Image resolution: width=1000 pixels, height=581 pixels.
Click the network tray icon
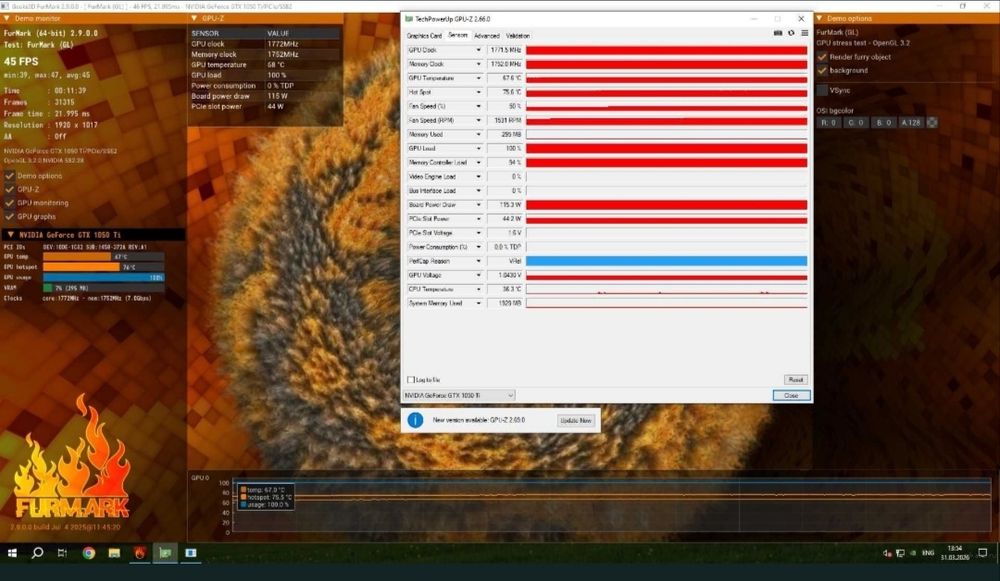click(x=900, y=553)
